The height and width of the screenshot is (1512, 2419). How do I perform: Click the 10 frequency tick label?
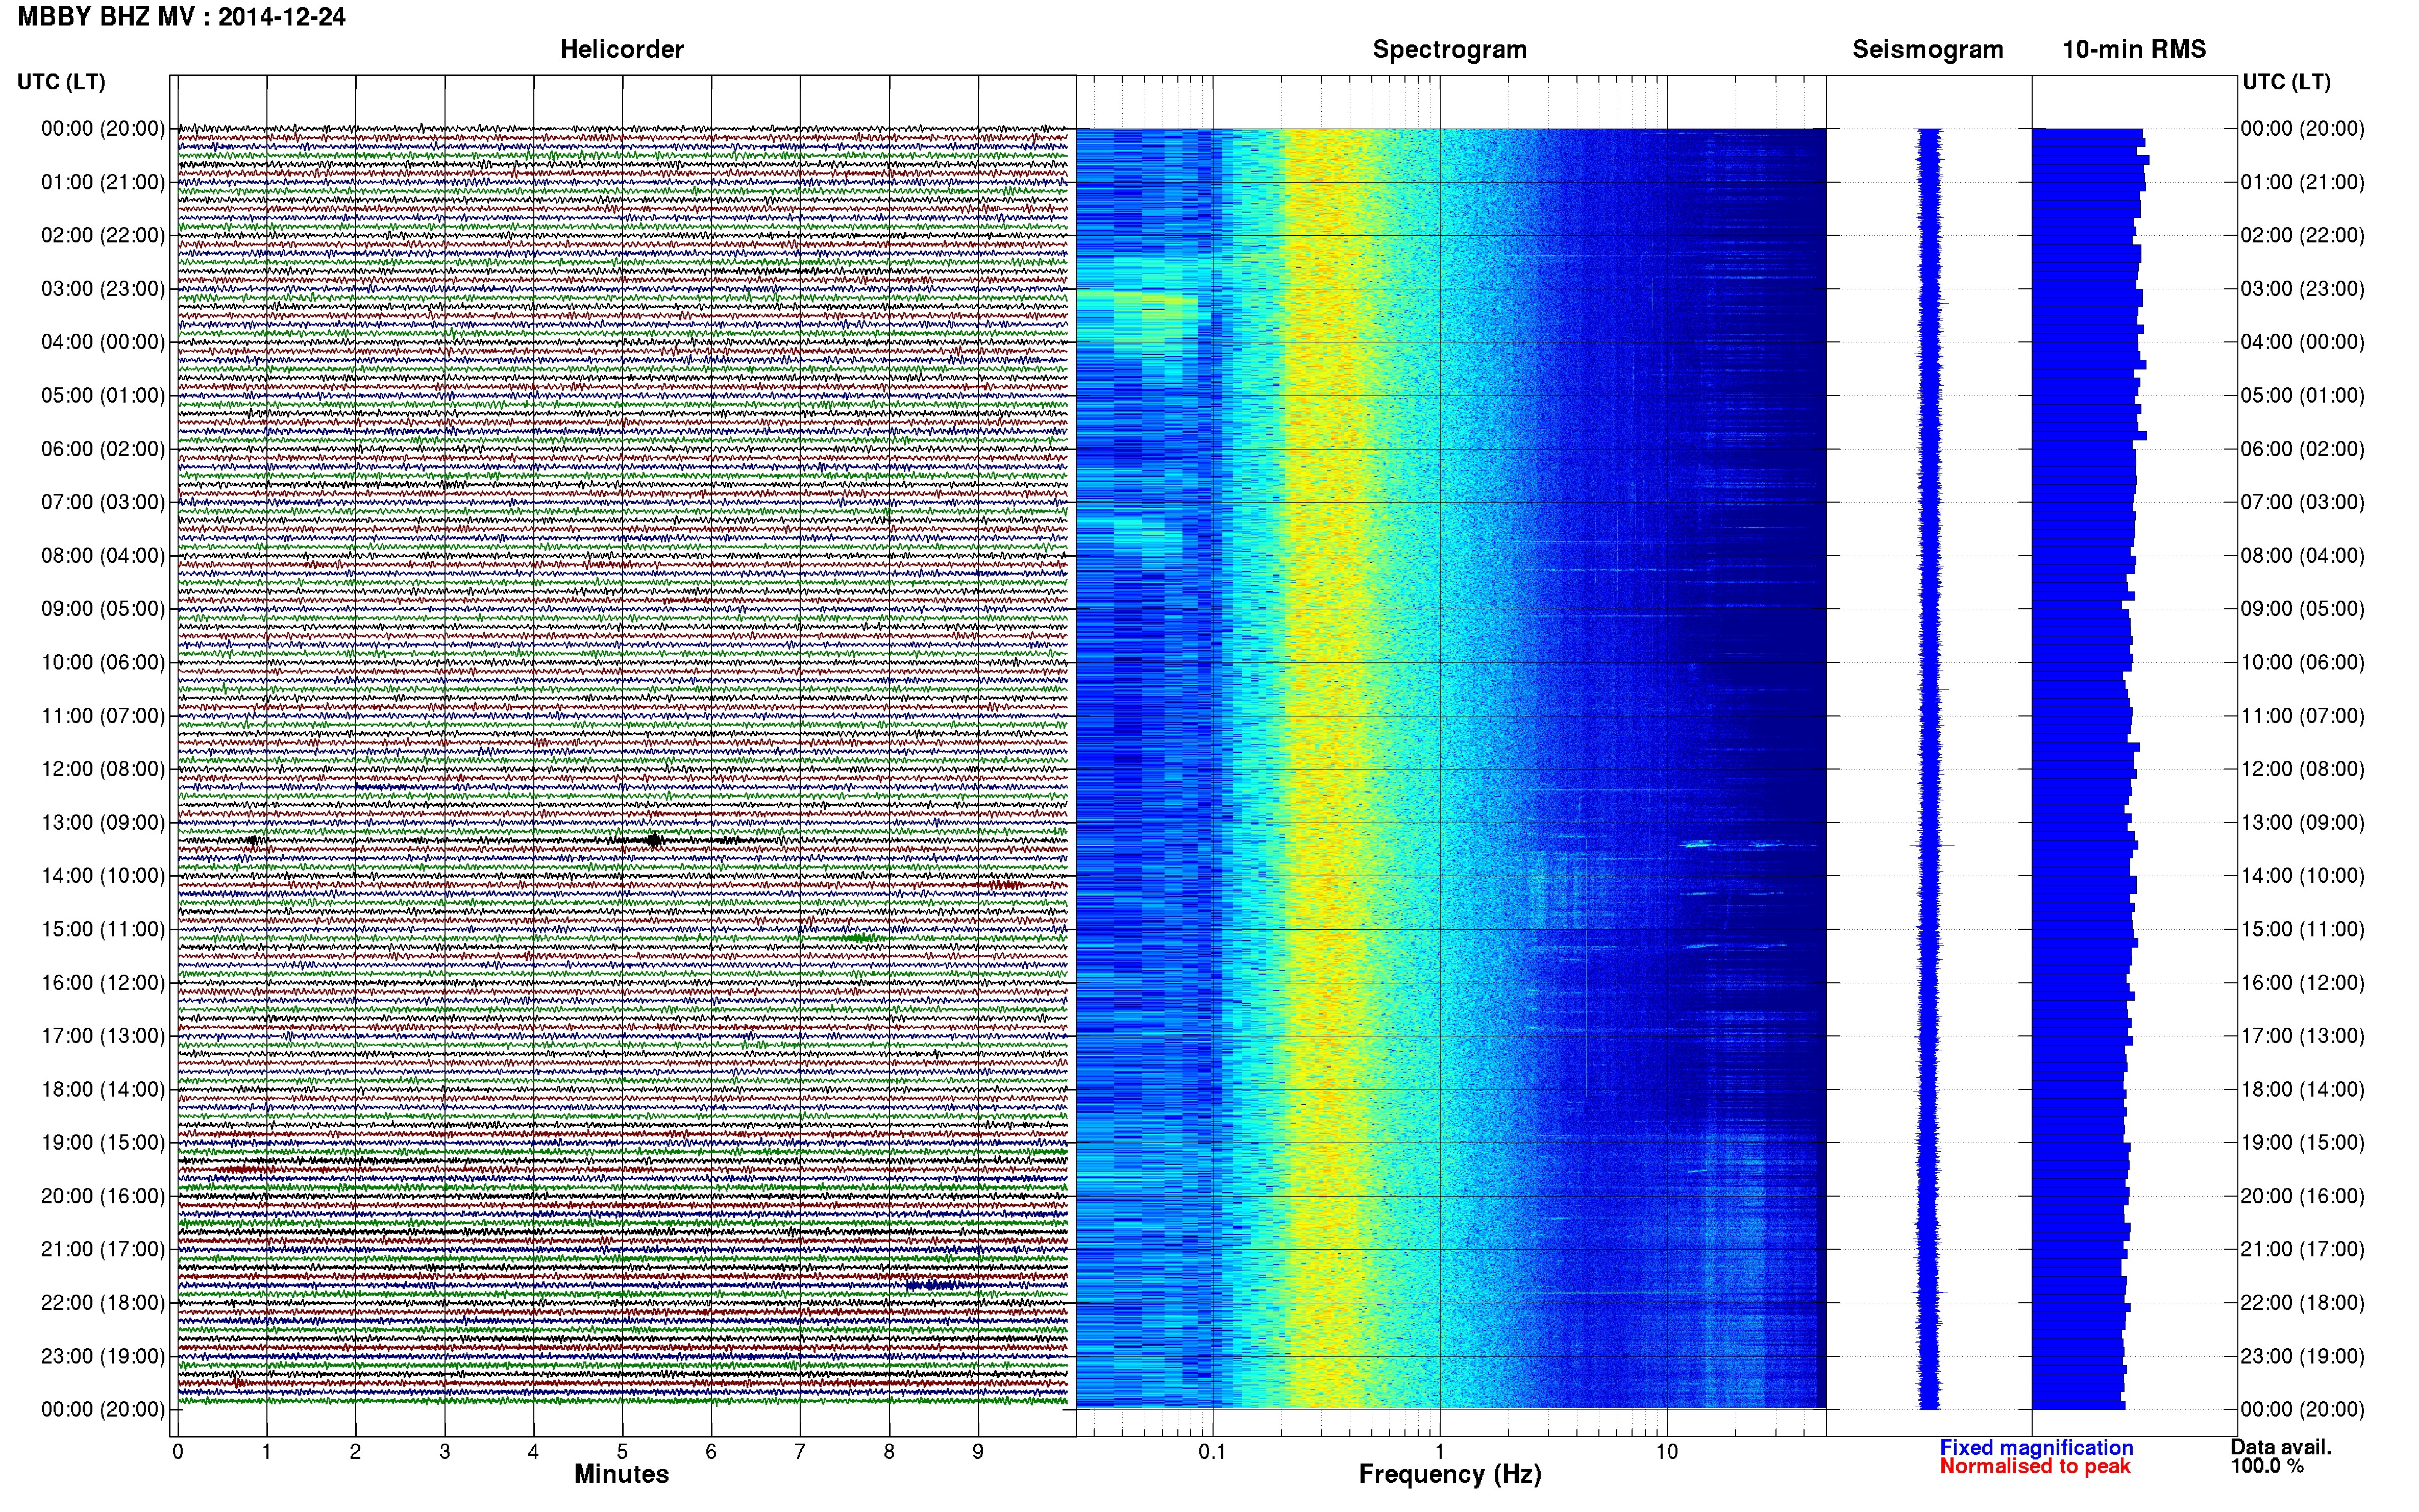pyautogui.click(x=1666, y=1451)
